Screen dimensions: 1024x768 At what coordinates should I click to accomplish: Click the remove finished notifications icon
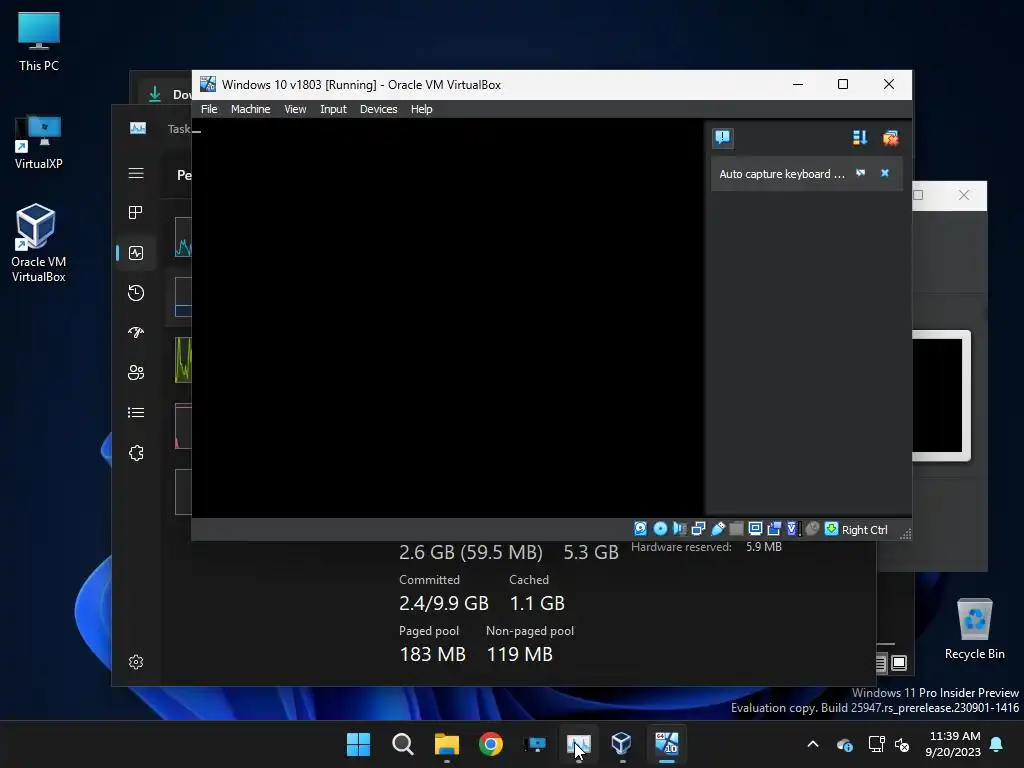pyautogui.click(x=890, y=137)
